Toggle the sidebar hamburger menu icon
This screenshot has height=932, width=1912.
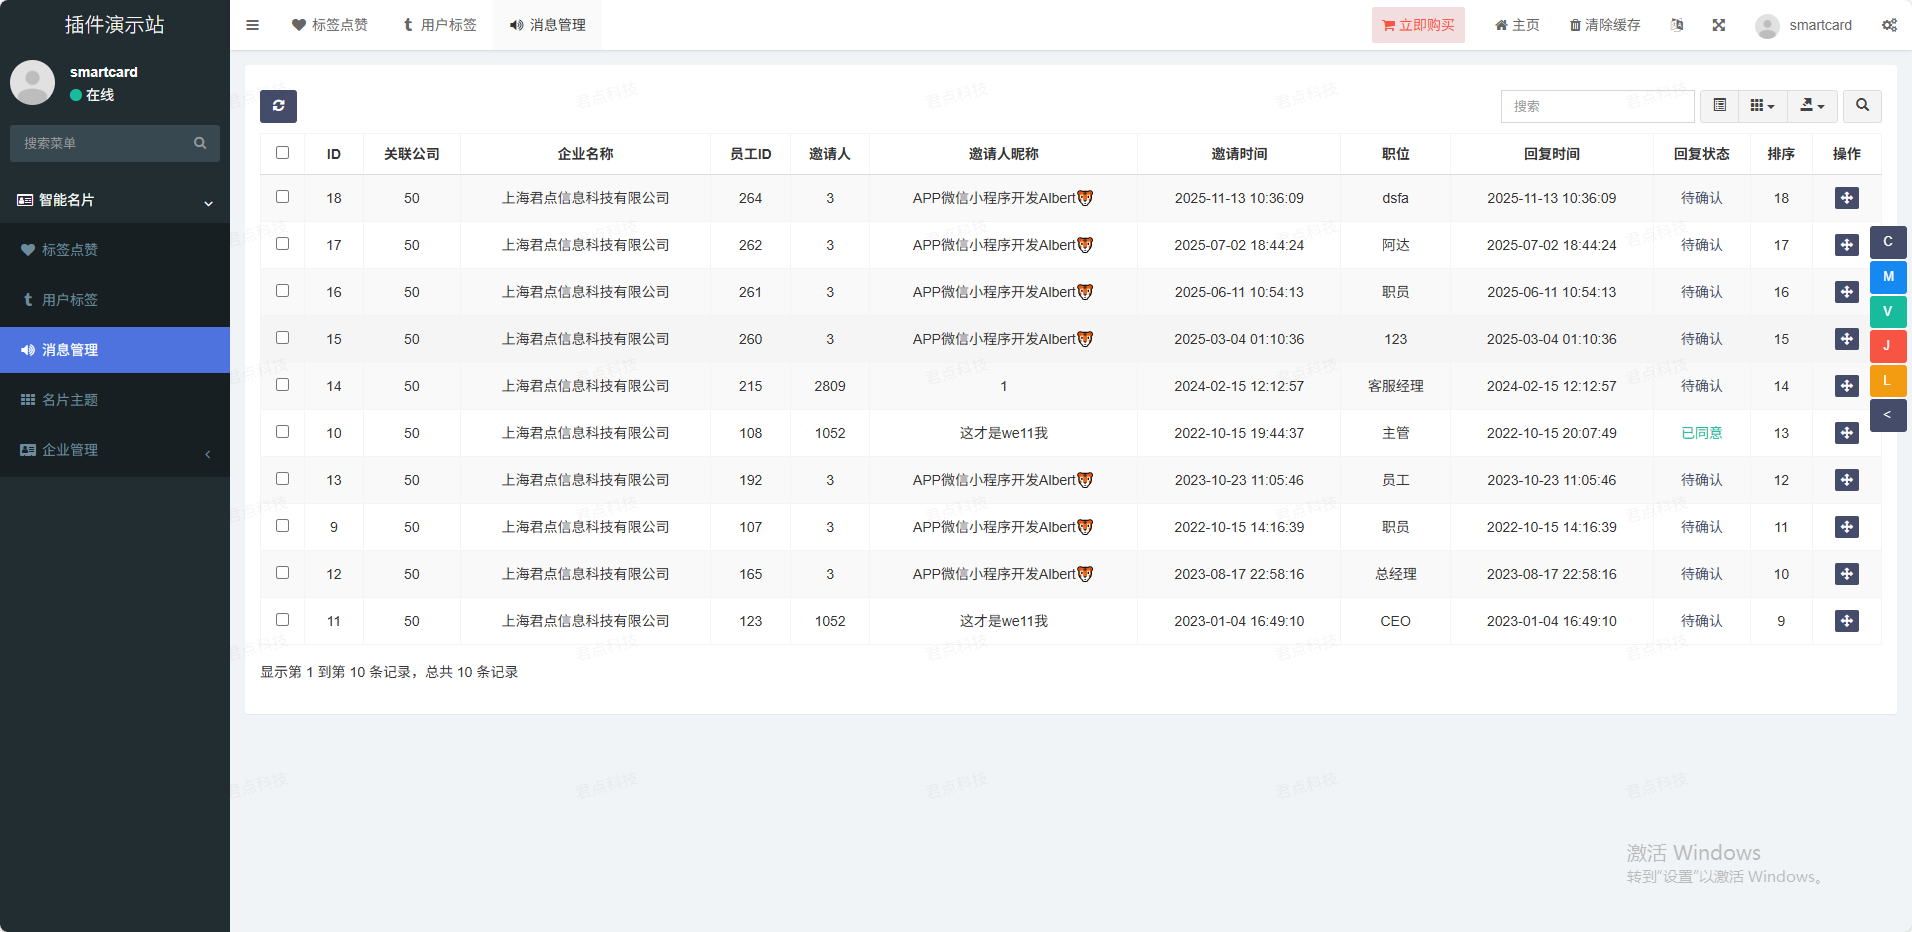point(252,25)
